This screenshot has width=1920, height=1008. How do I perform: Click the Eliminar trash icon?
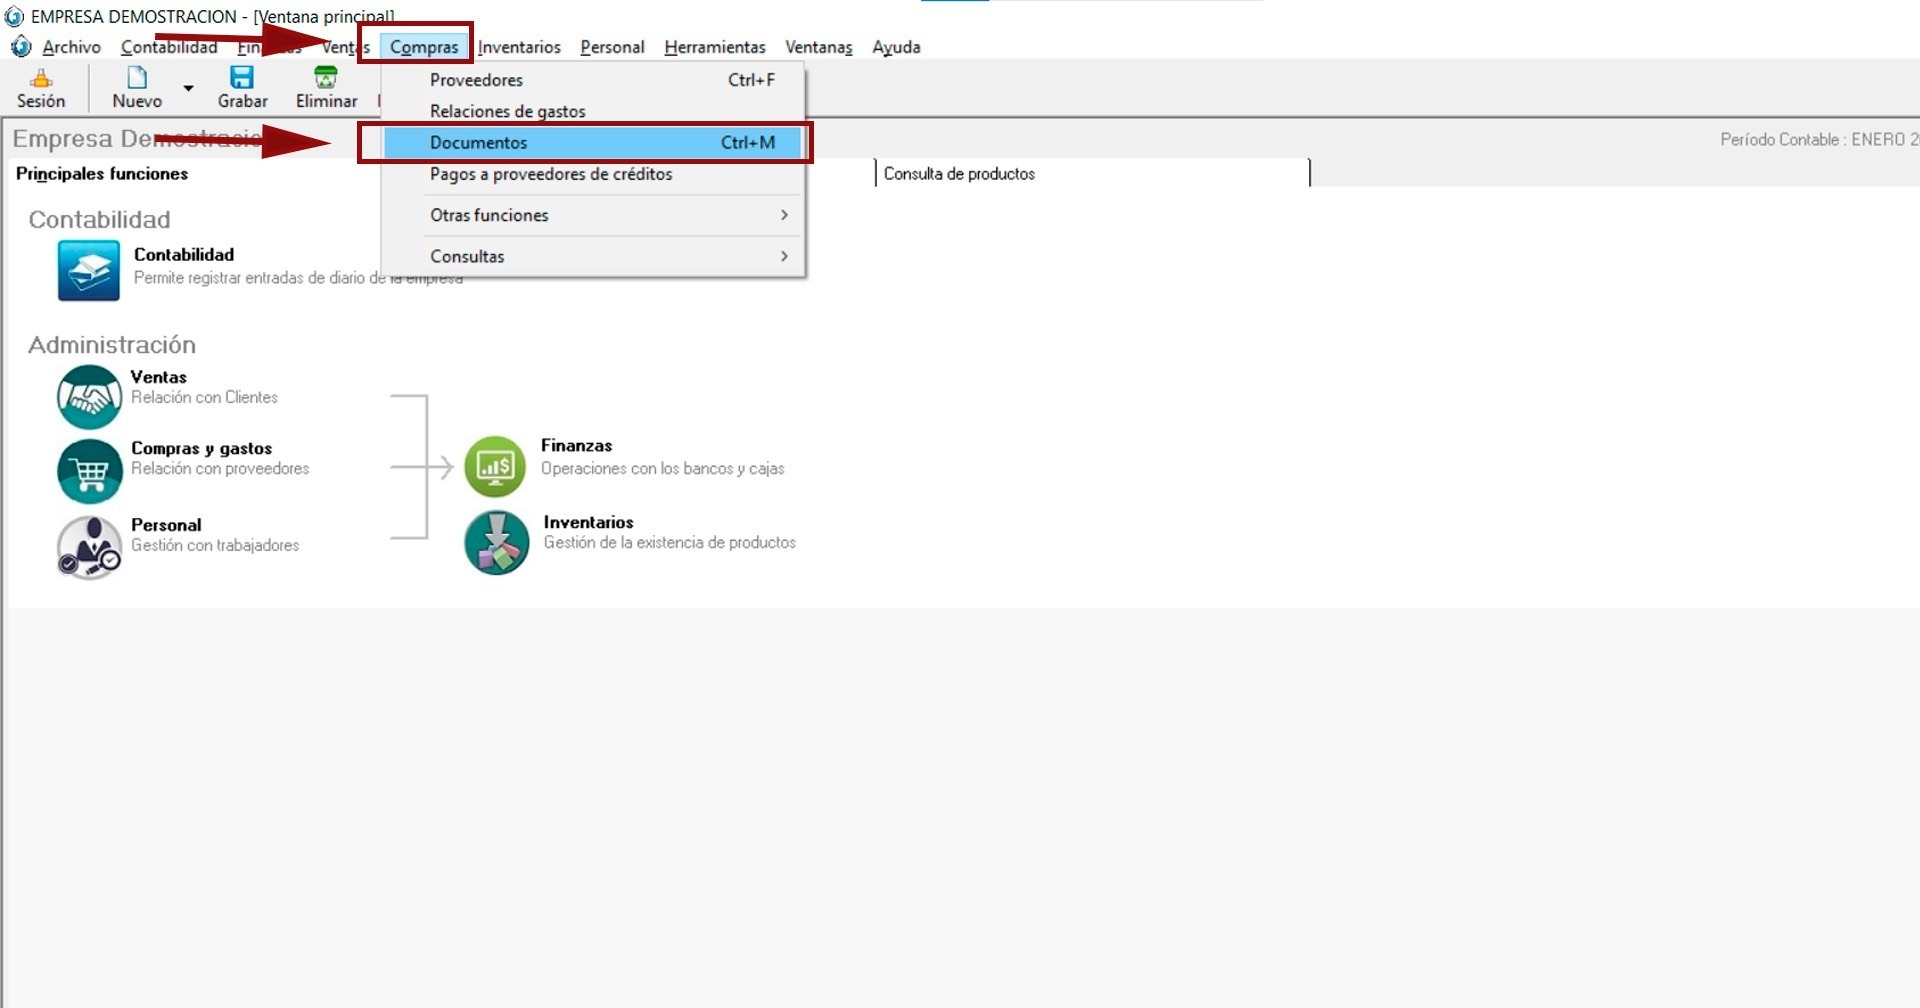(x=326, y=78)
